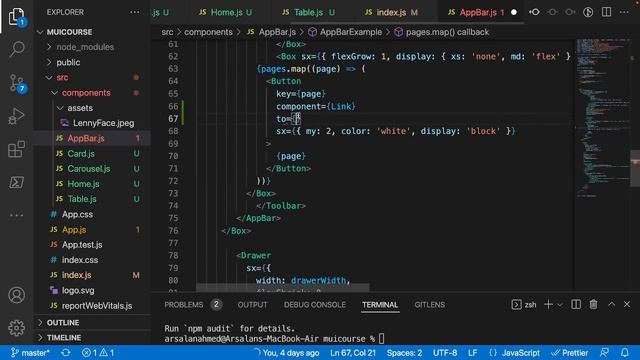The width and height of the screenshot is (640, 360).
Task: Kill the terminal with trash icon
Action: tap(593, 304)
